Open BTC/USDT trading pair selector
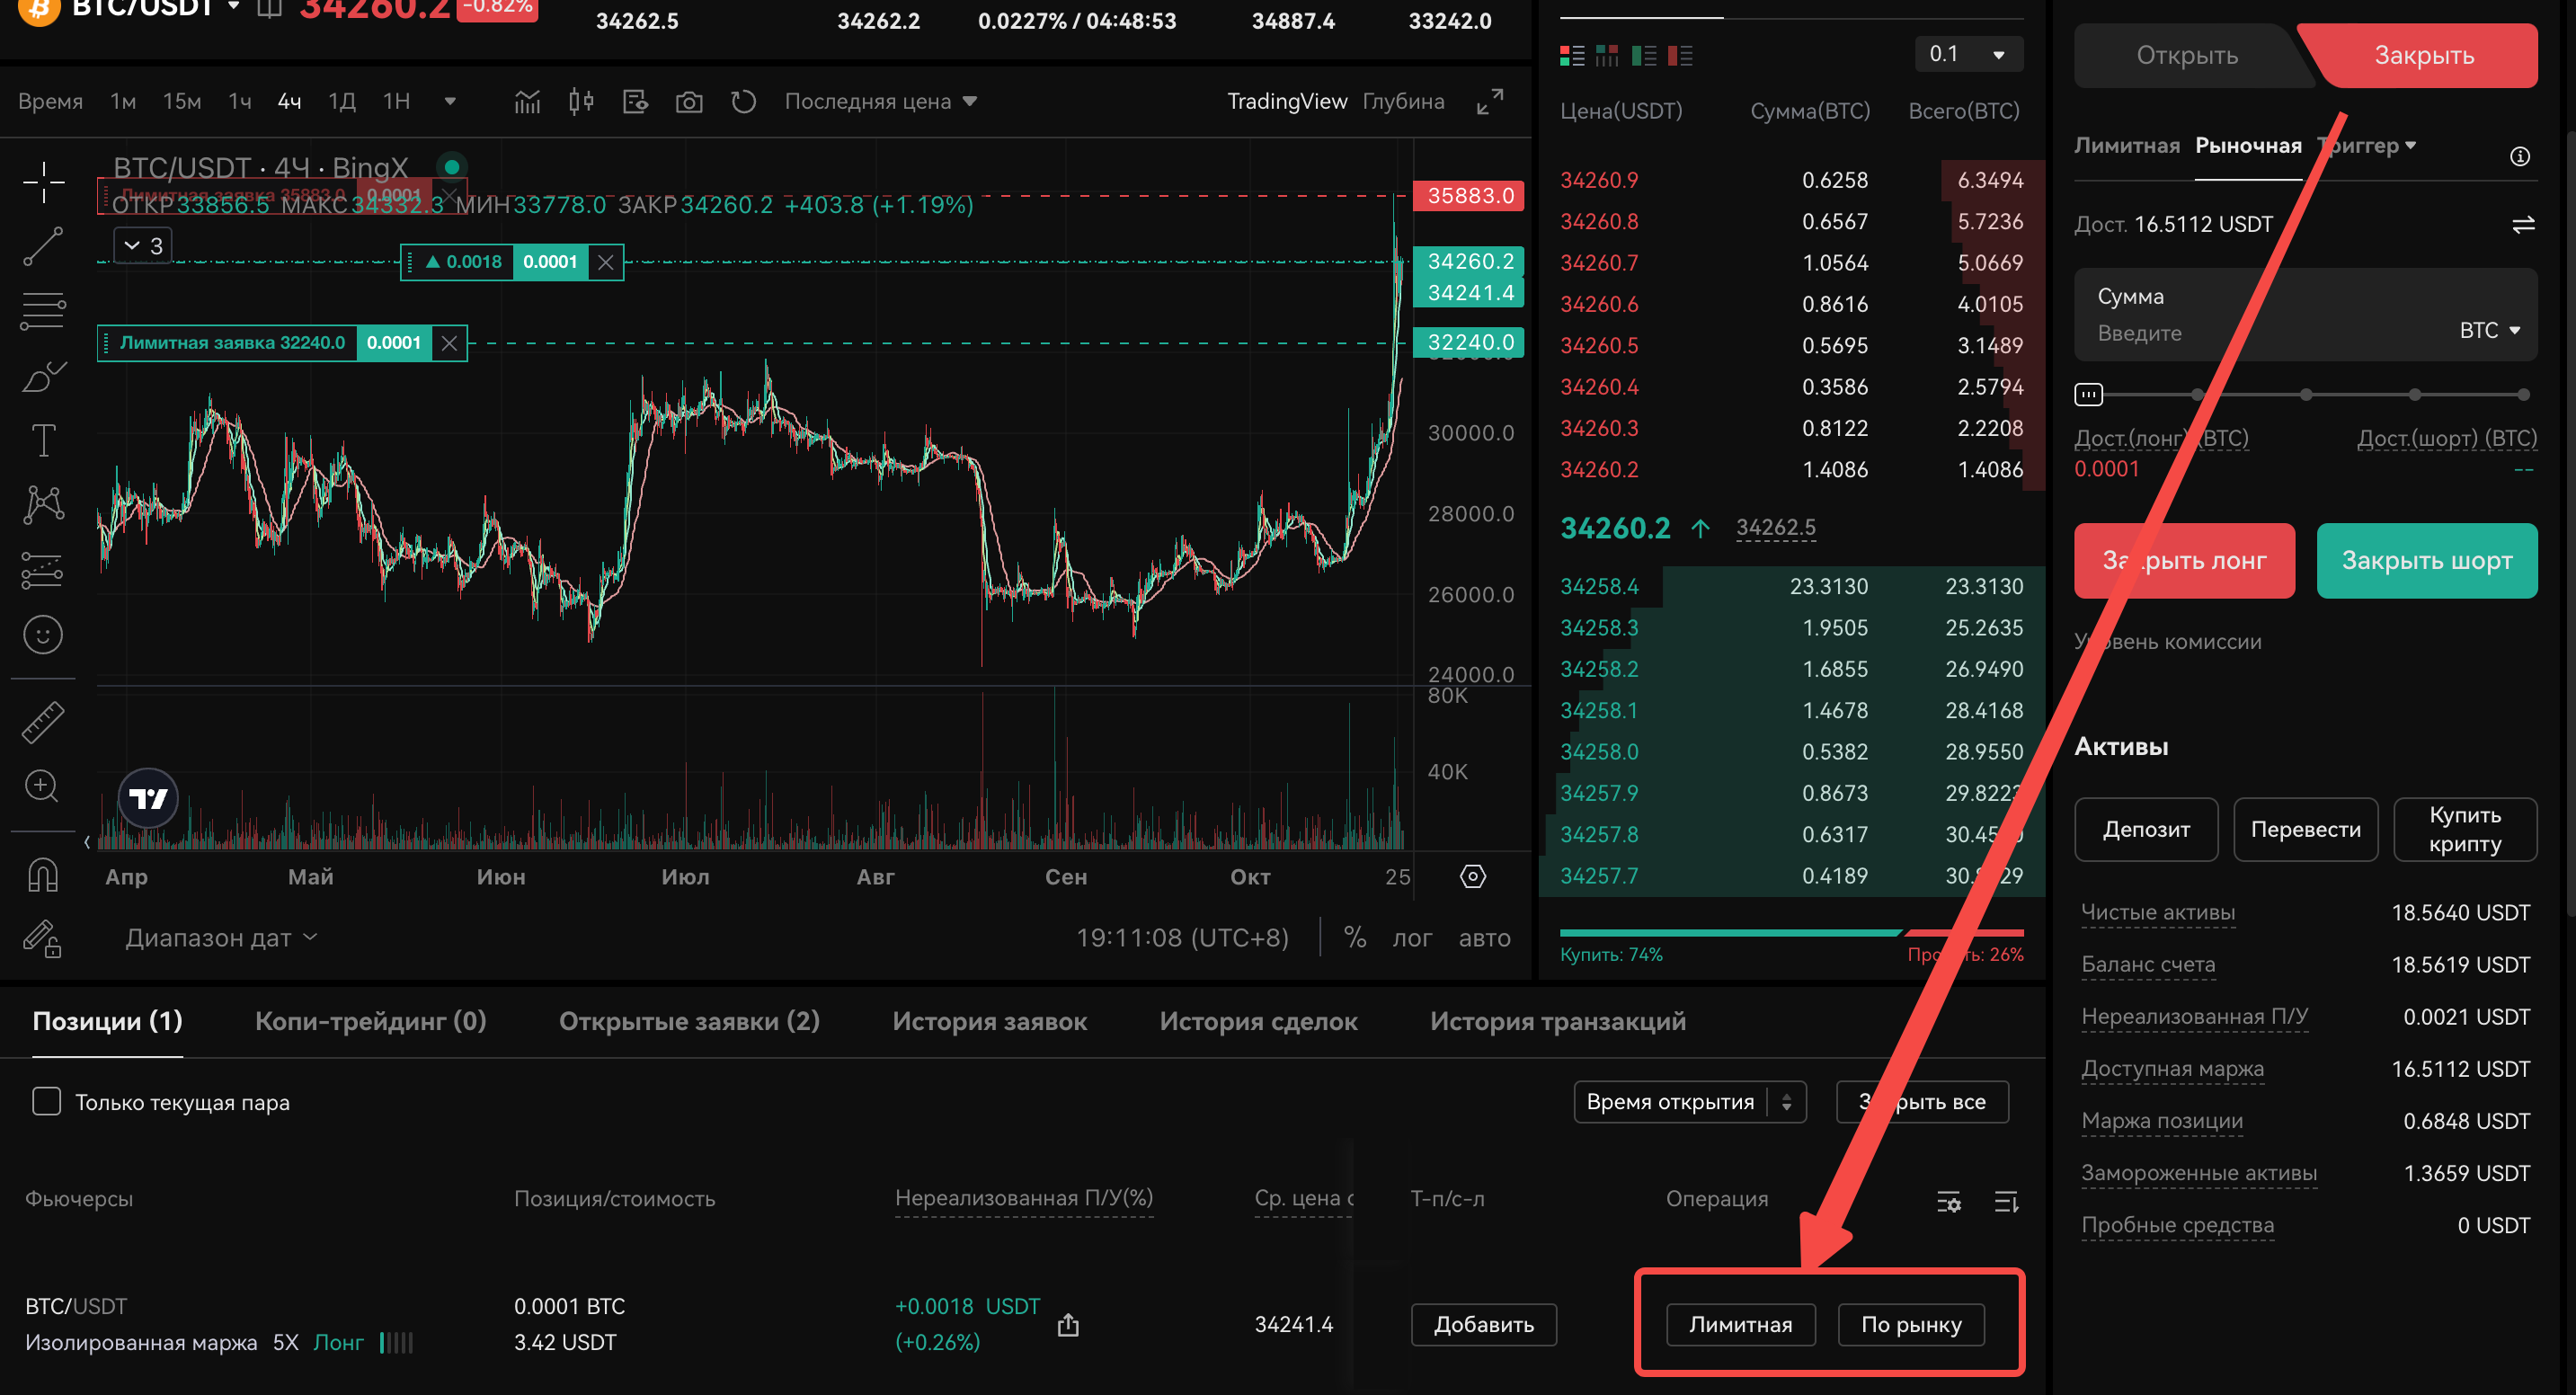The width and height of the screenshot is (2576, 1395). [x=155, y=8]
